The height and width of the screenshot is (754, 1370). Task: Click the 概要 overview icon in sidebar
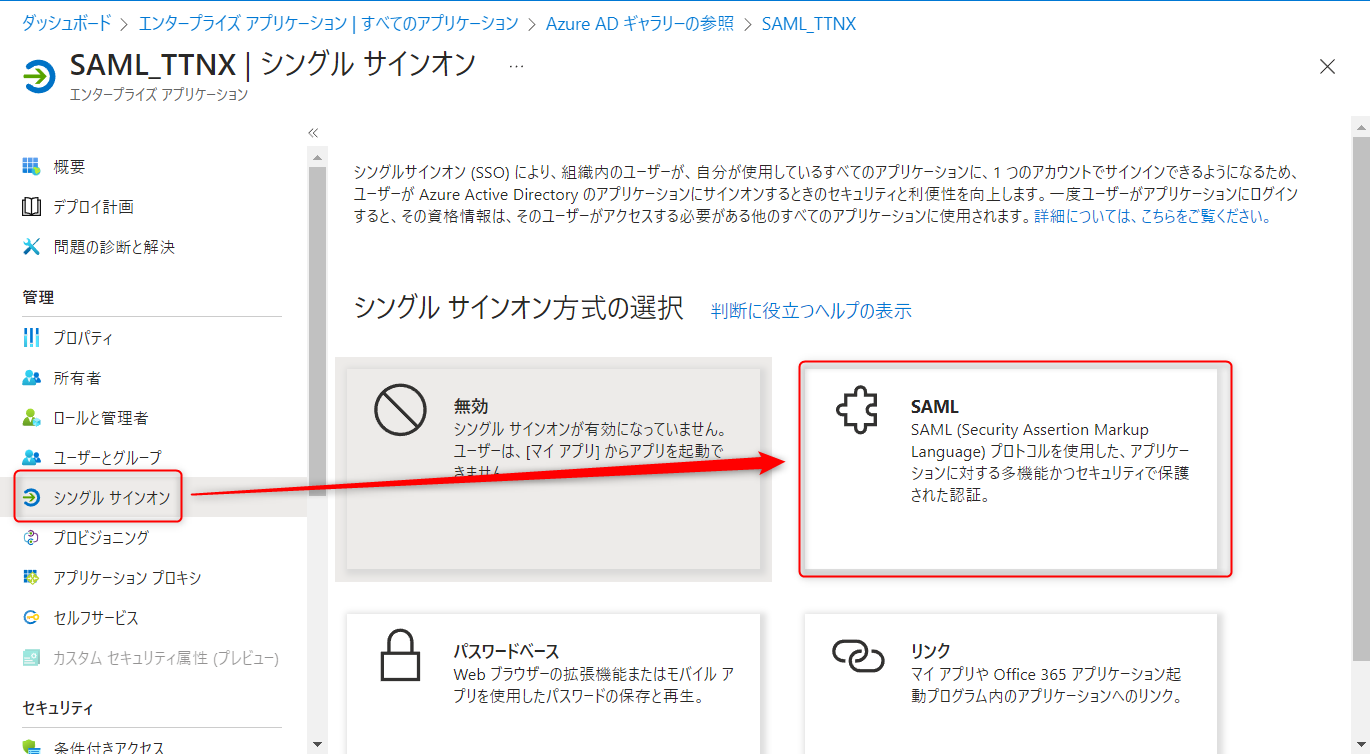coord(31,166)
